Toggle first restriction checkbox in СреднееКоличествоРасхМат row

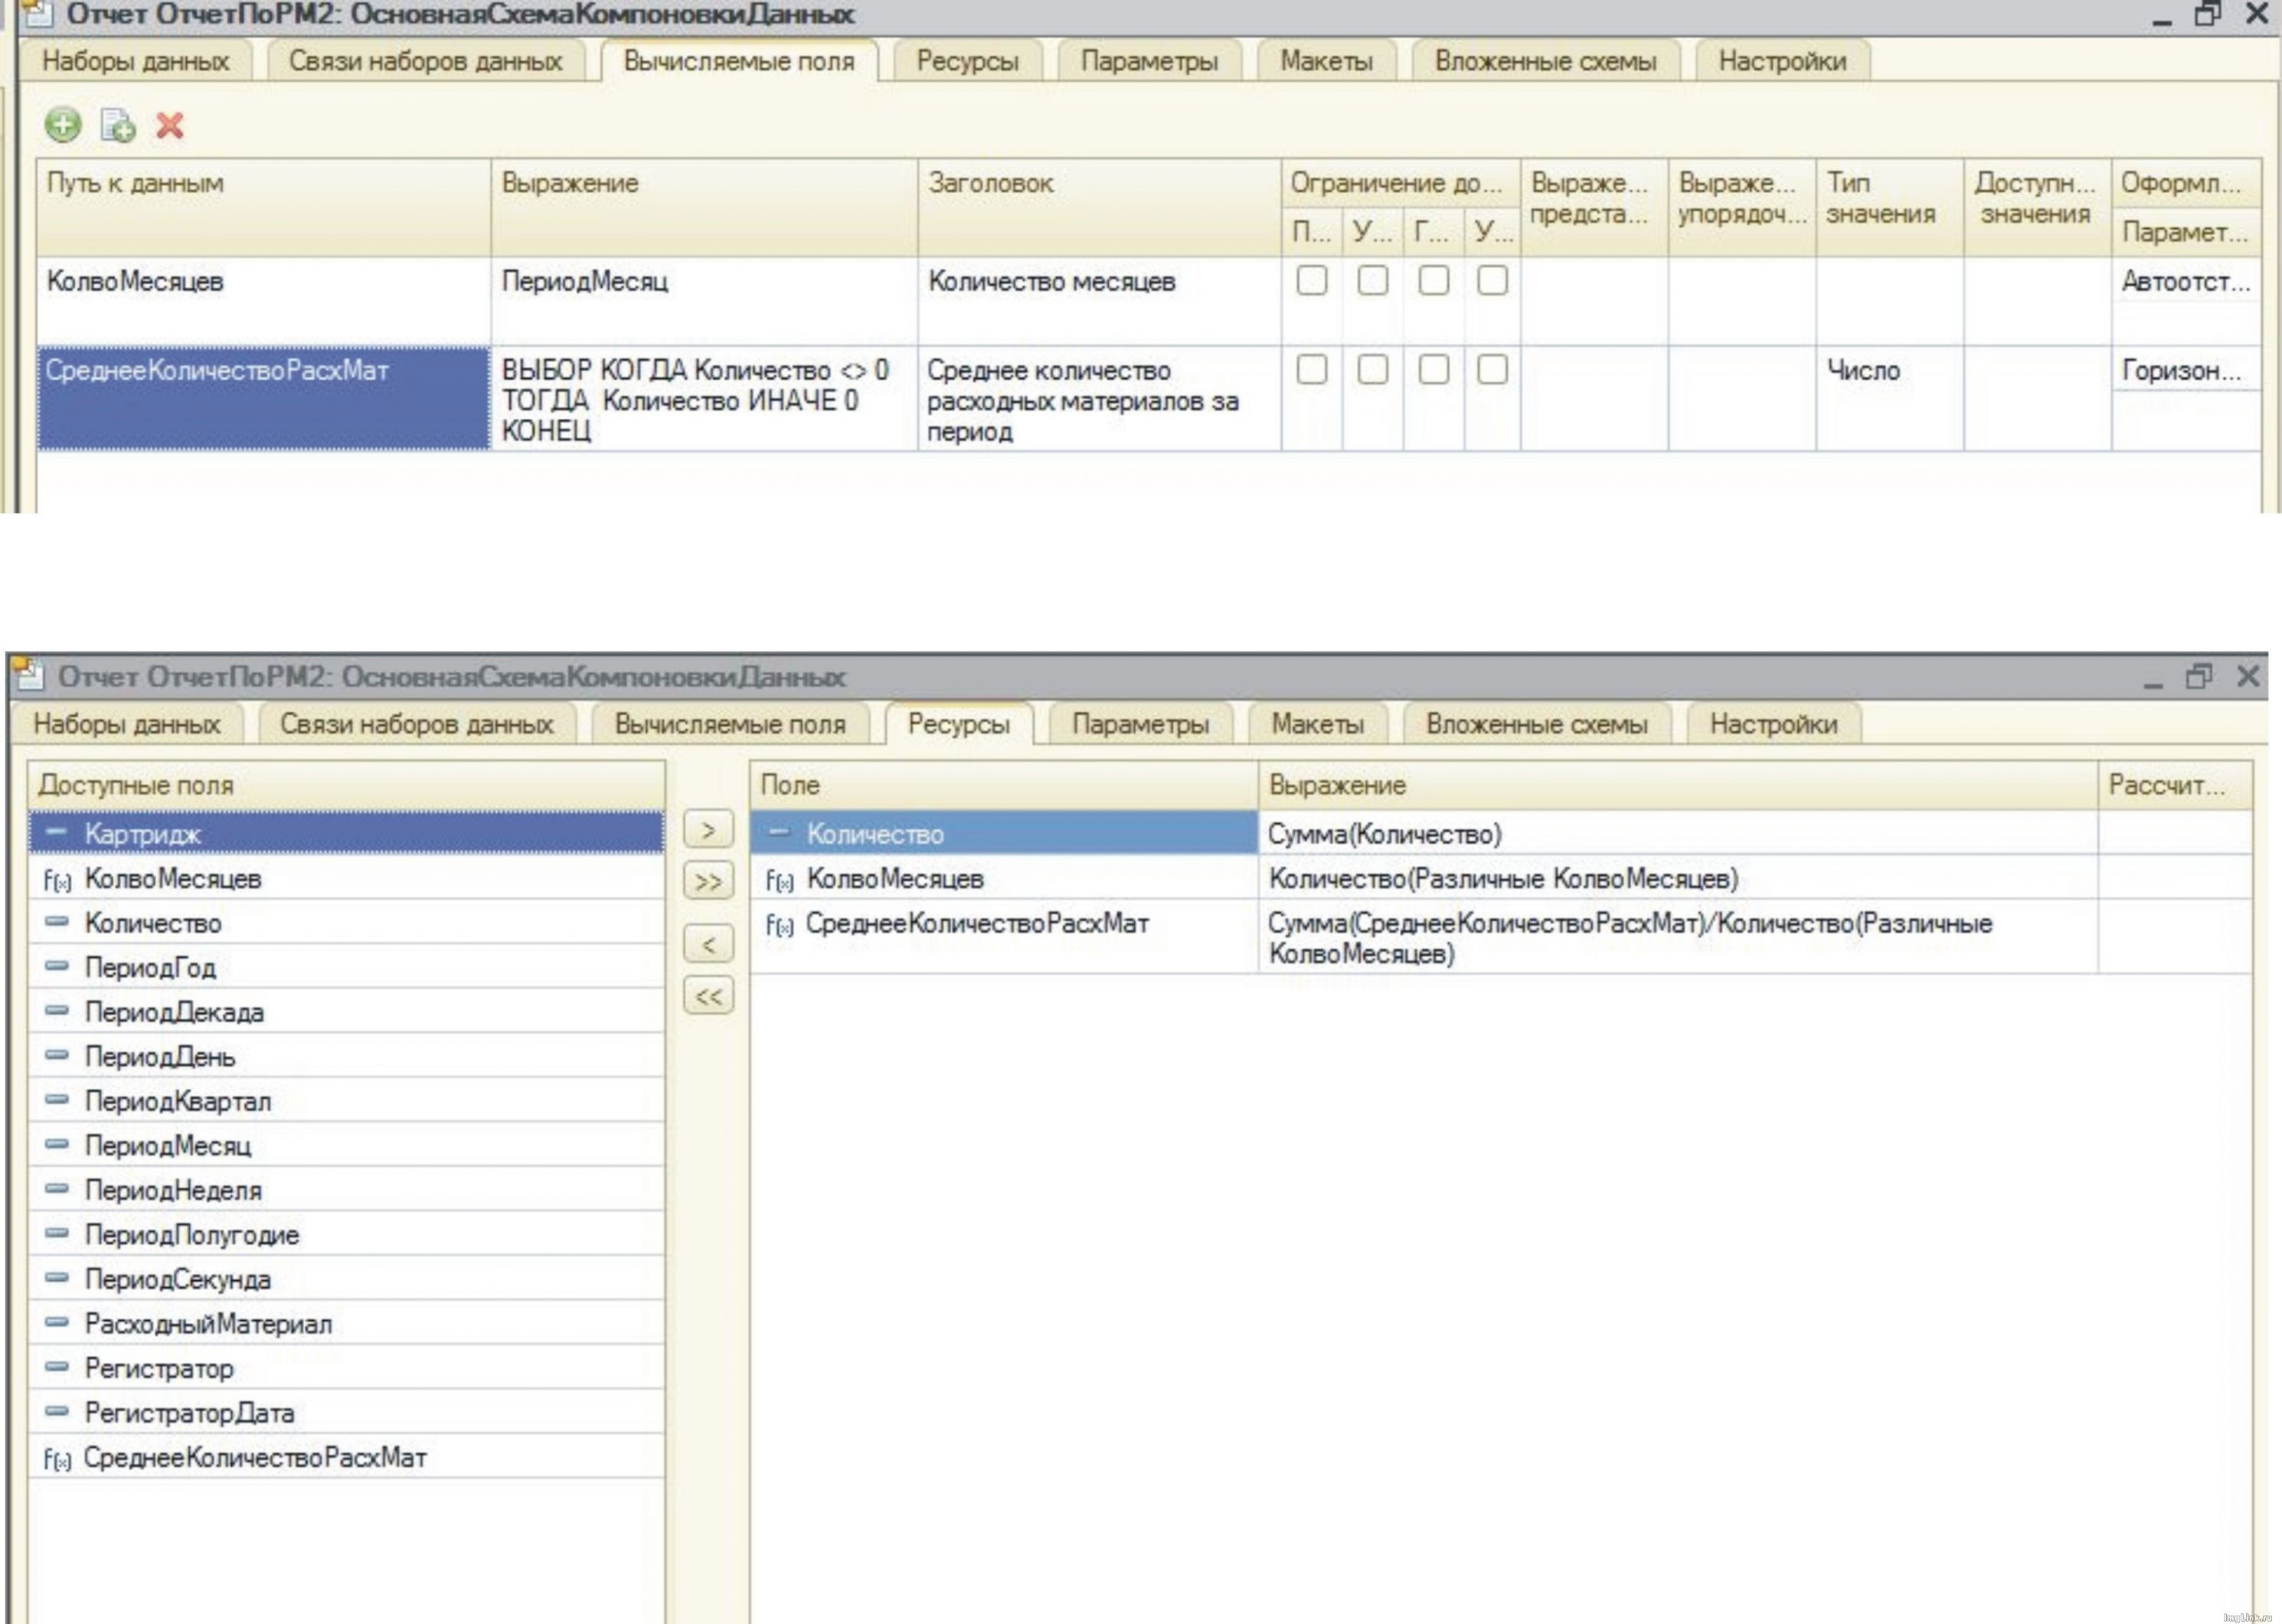(1311, 369)
